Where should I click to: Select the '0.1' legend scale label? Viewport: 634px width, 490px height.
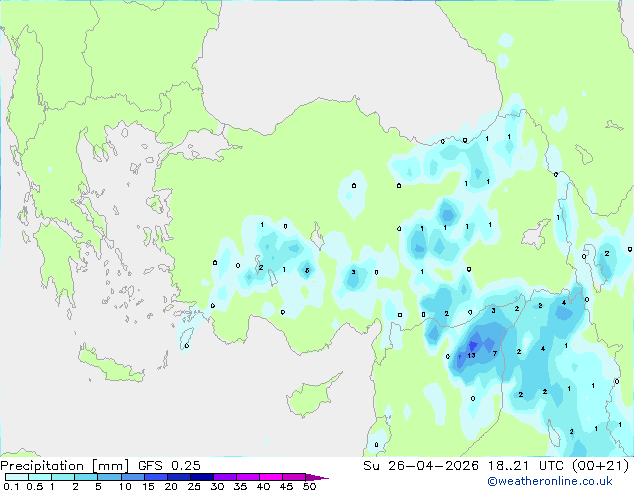pos(11,486)
